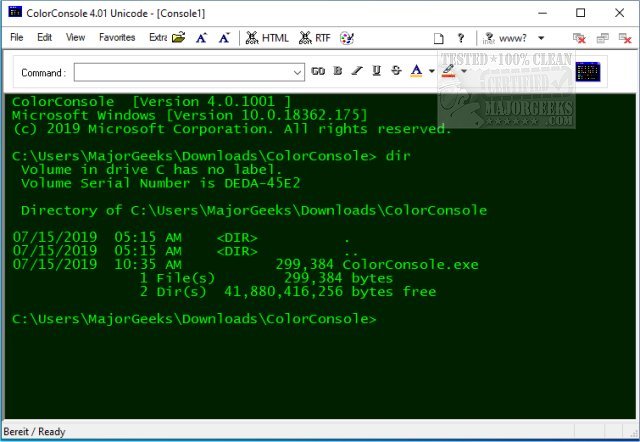Open the File menu
This screenshot has height=442, width=640.
tap(17, 38)
